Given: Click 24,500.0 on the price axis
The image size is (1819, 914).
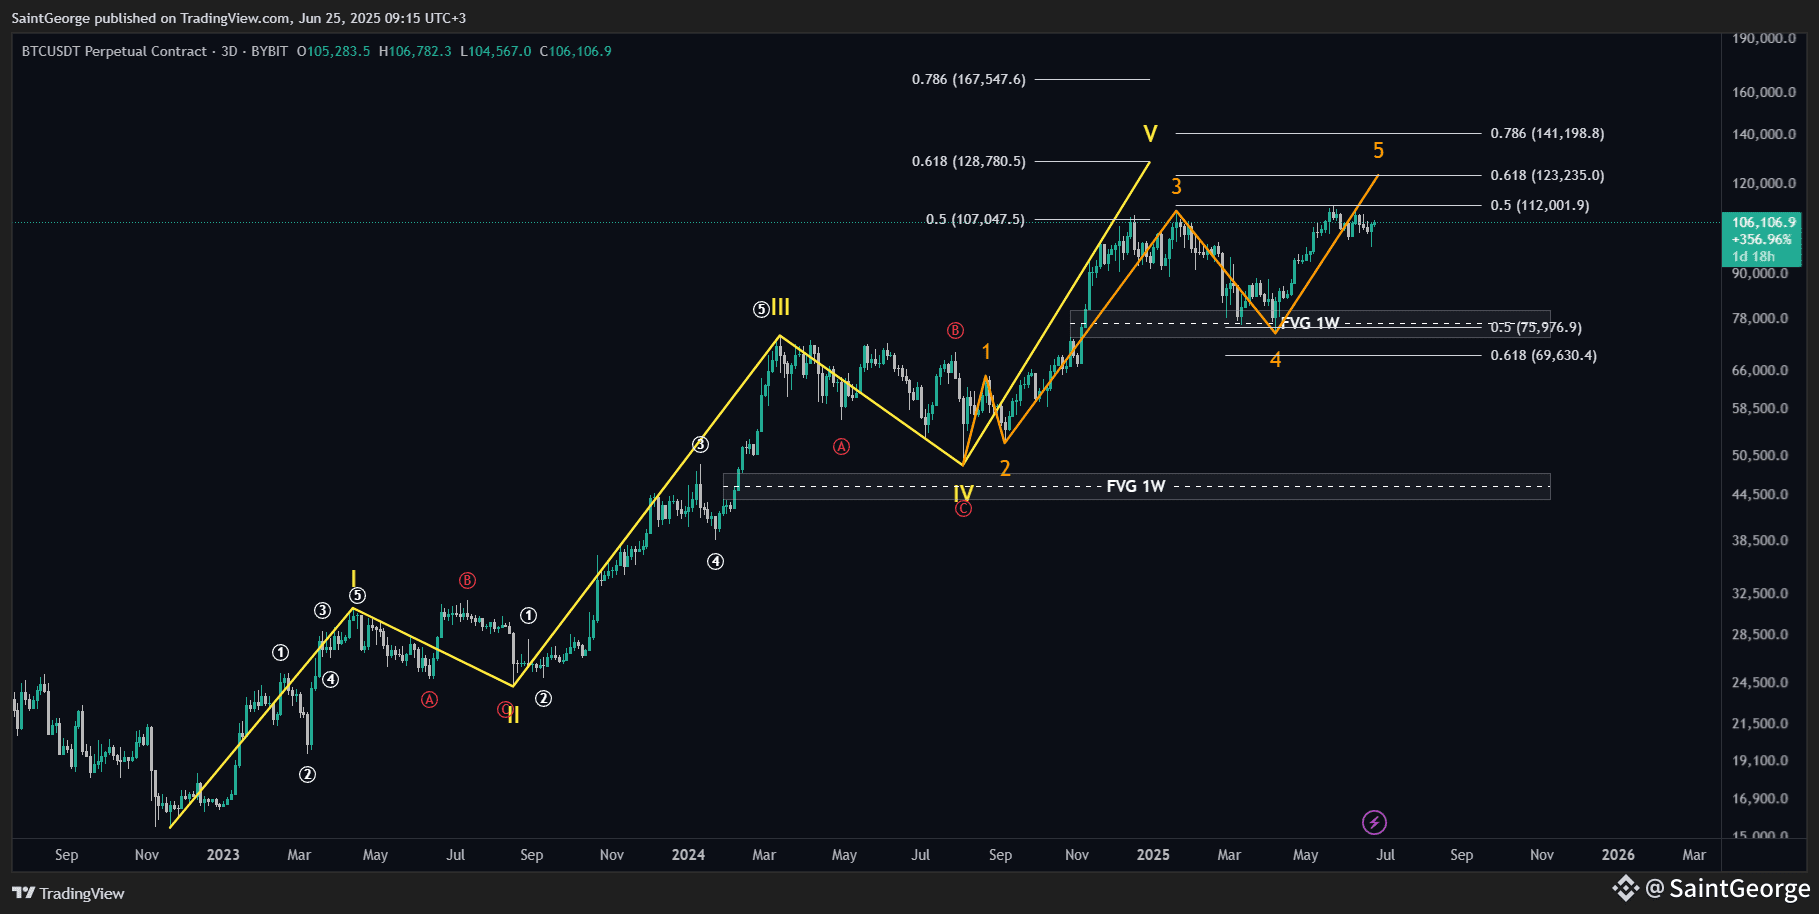Looking at the screenshot, I should pyautogui.click(x=1760, y=682).
